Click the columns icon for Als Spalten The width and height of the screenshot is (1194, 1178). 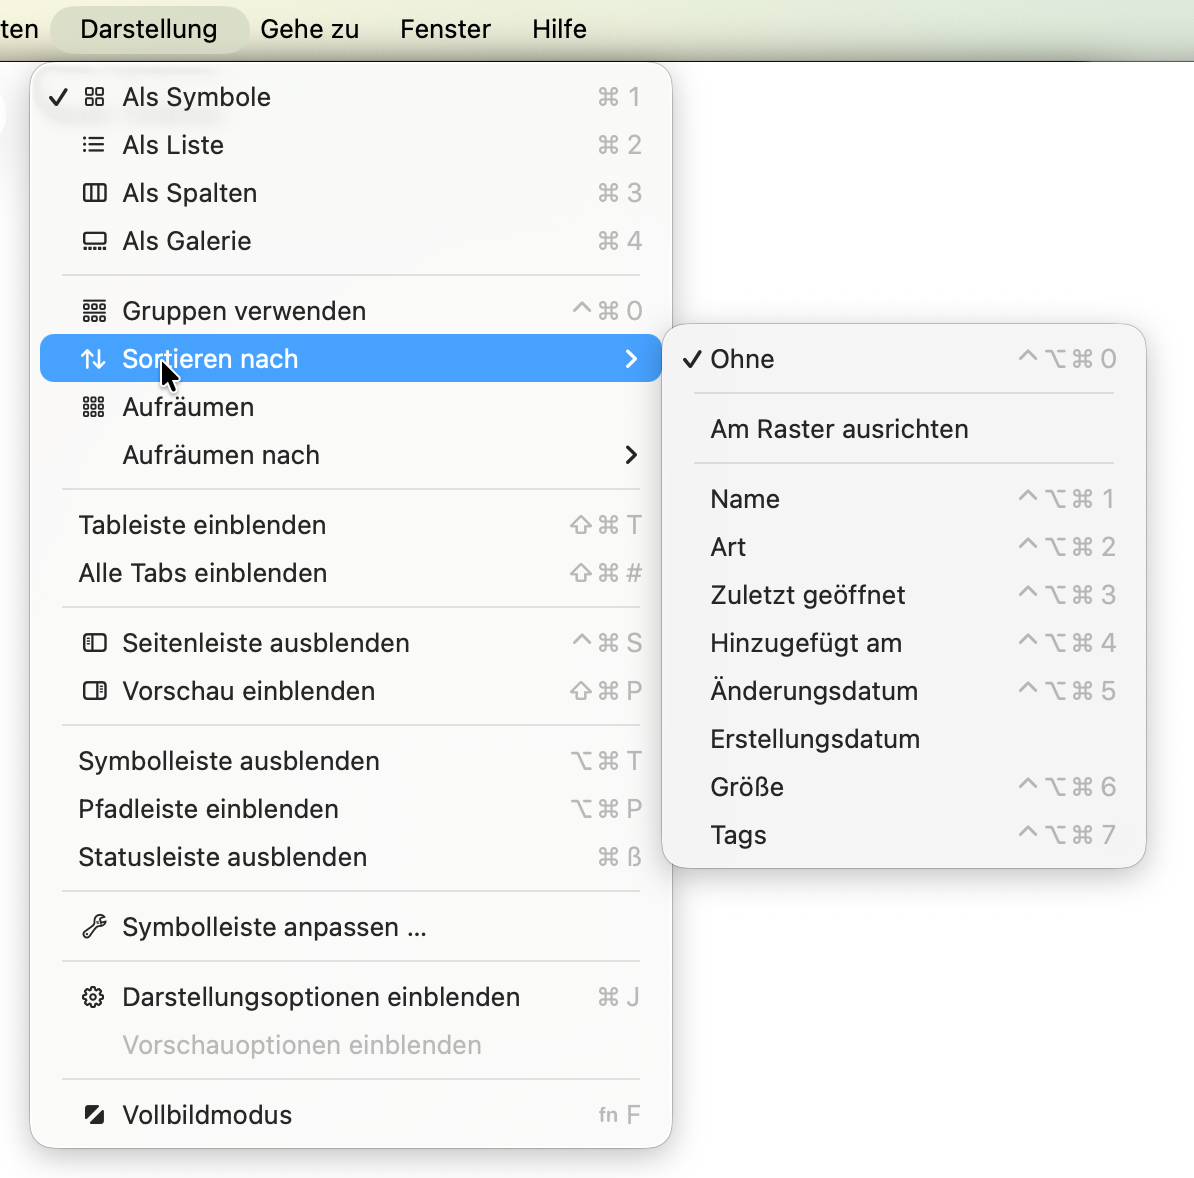click(x=94, y=193)
